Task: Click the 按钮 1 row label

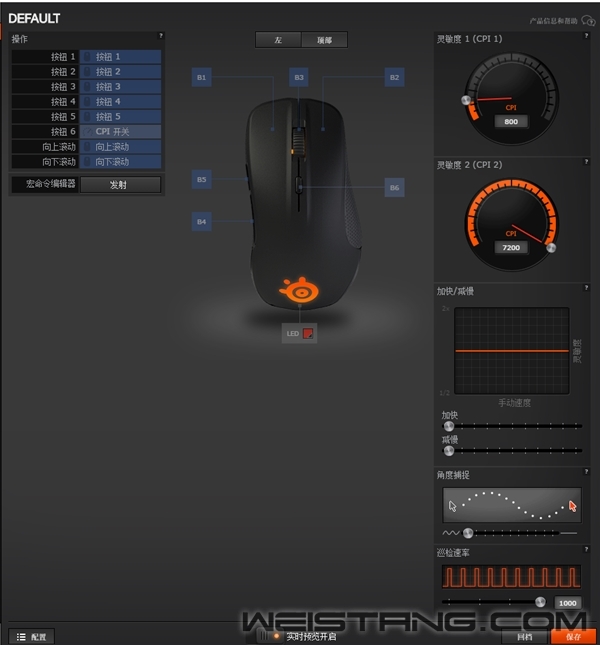Action: (x=45, y=57)
